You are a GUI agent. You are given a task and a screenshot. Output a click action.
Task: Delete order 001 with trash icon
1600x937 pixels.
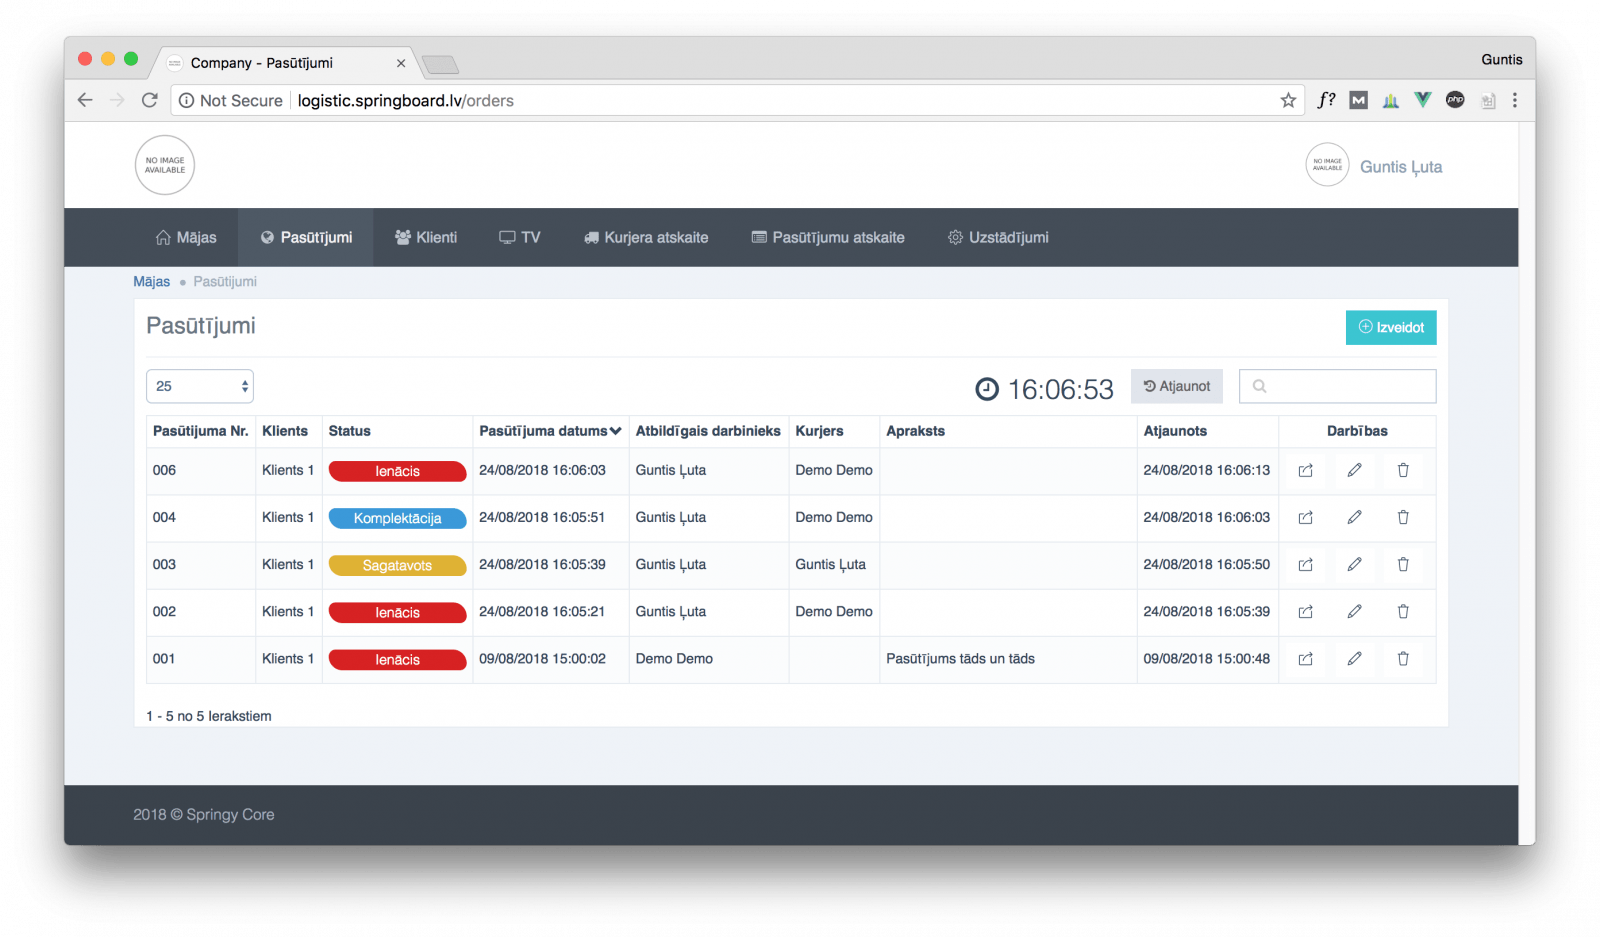coord(1403,658)
